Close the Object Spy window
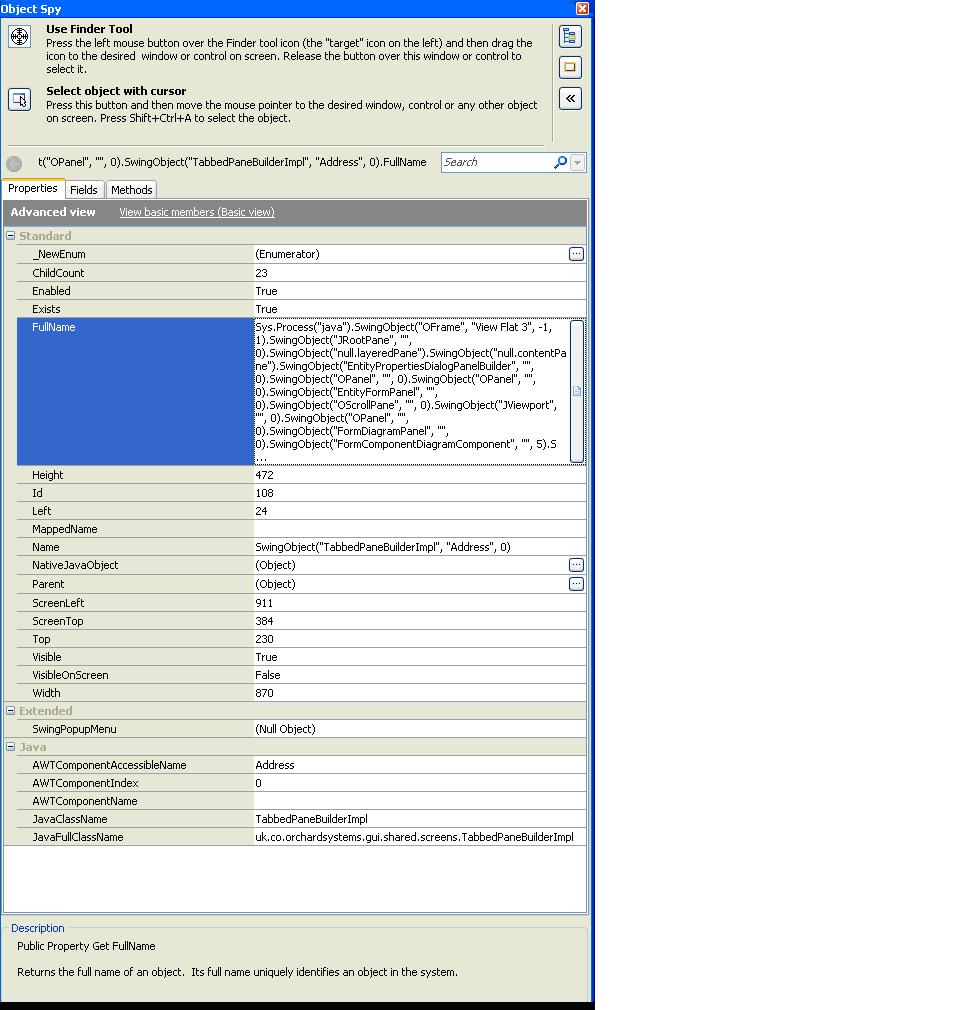Screen dimensions: 960x1010 582,8
